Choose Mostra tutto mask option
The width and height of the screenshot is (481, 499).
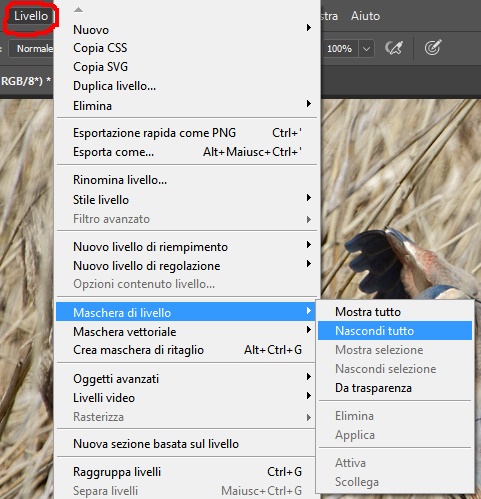click(x=395, y=312)
